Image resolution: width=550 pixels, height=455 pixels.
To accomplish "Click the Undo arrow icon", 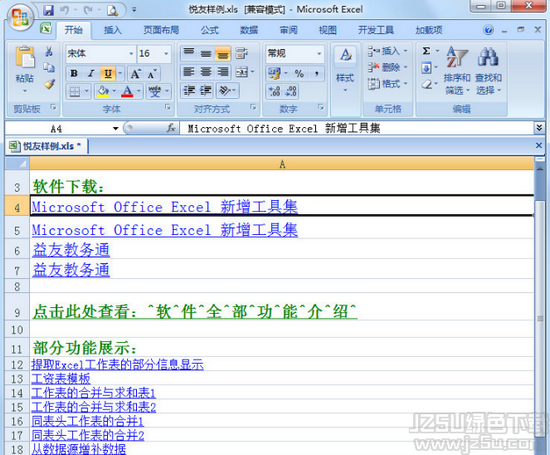I will click(x=65, y=10).
